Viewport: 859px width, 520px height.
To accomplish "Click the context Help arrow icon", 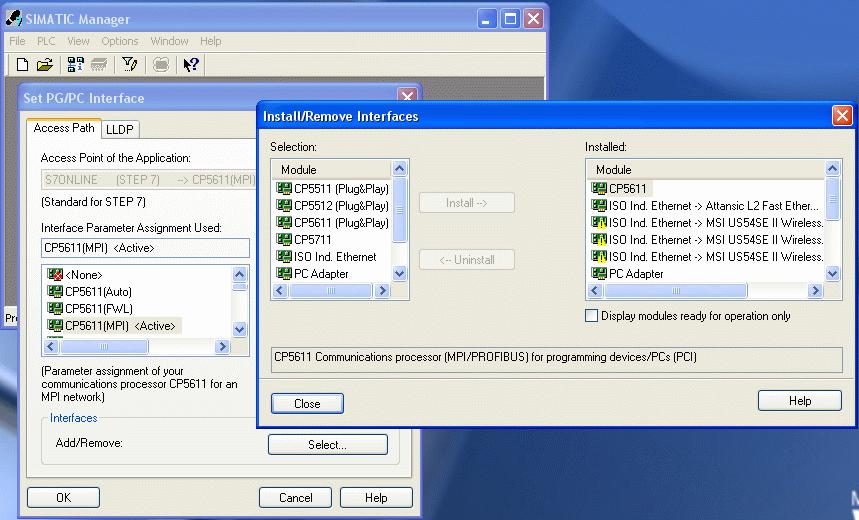I will [x=191, y=65].
